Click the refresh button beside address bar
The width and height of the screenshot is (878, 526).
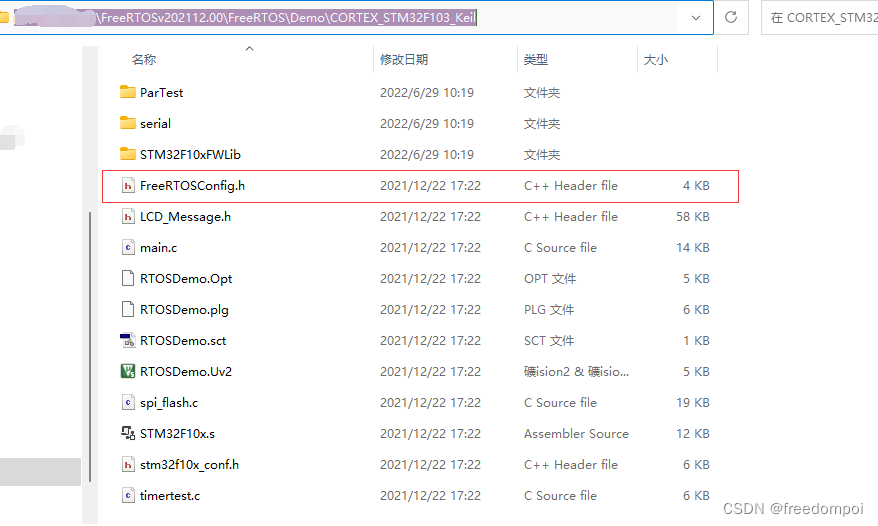(731, 17)
